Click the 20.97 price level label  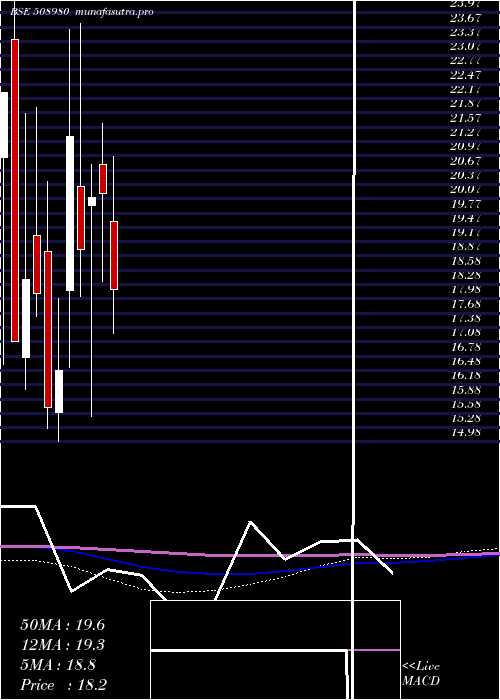[x=466, y=147]
